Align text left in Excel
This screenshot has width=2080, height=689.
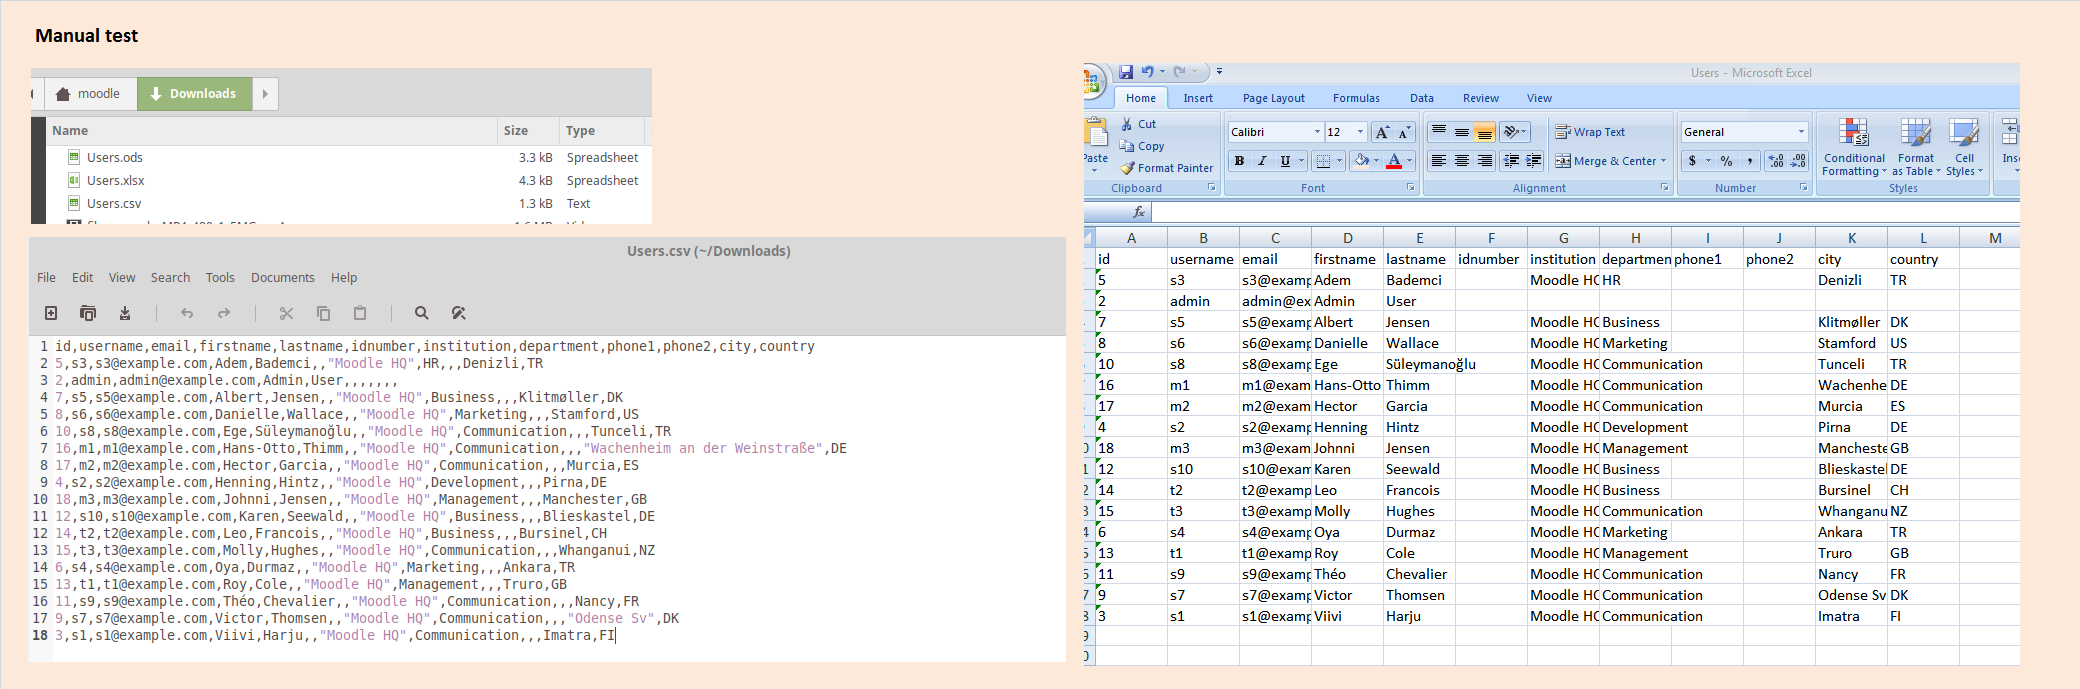click(x=1438, y=161)
